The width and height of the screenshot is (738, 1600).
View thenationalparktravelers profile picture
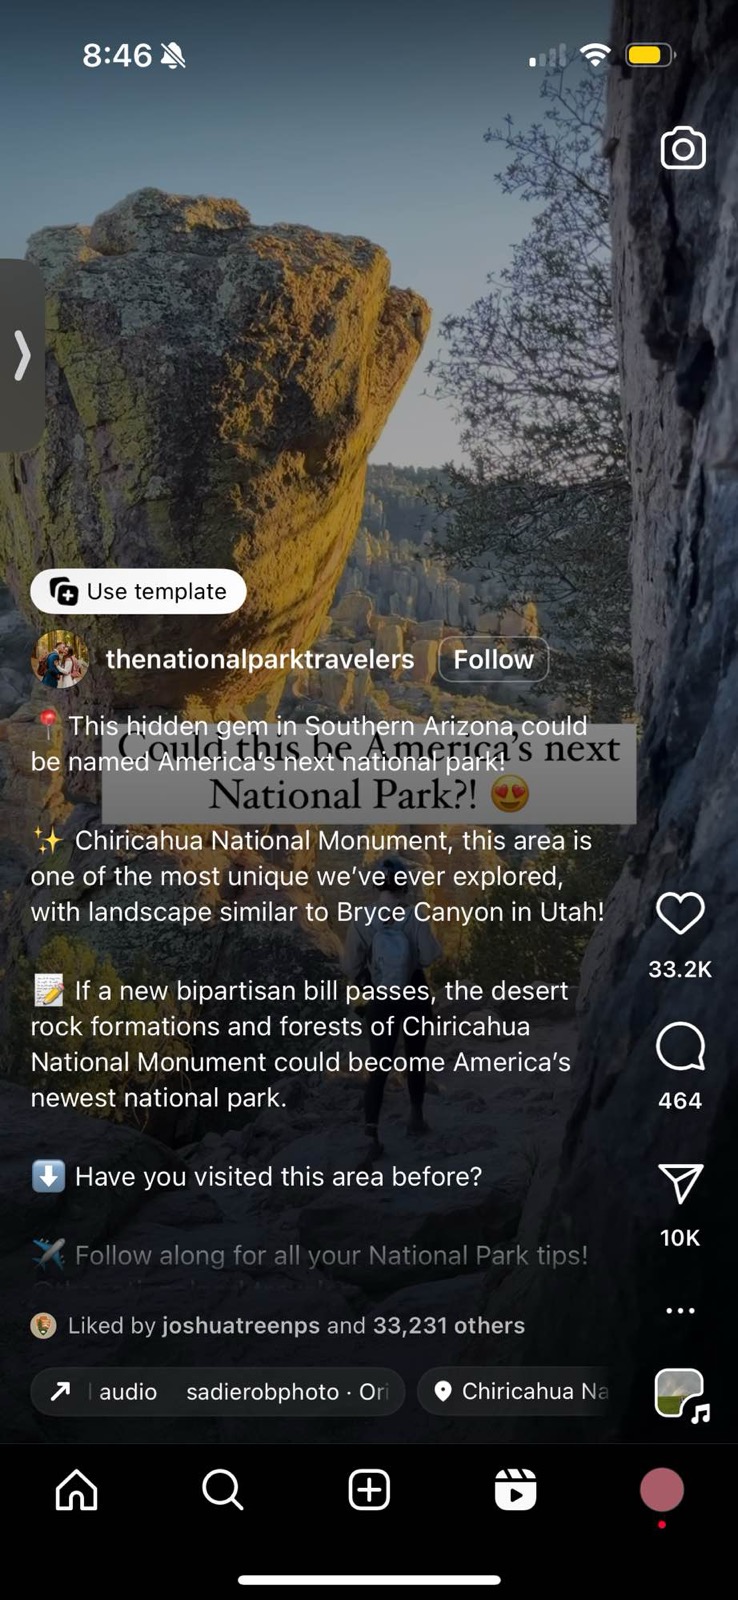click(61, 660)
